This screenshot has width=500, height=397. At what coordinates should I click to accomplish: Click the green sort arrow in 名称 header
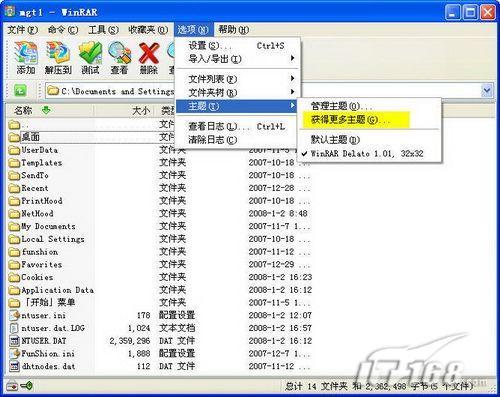(46, 110)
